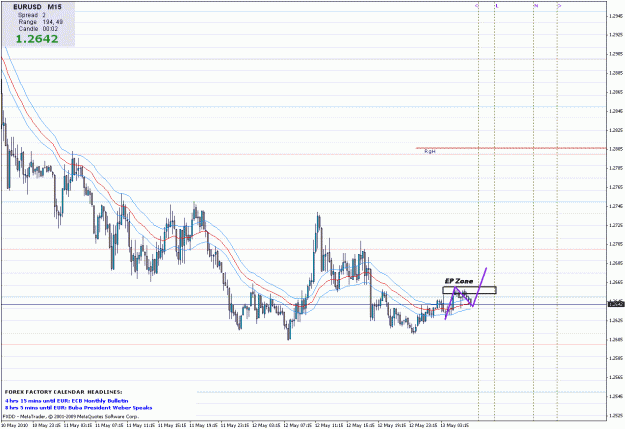Click the 13 May 03:15 time label

click(x=455, y=425)
